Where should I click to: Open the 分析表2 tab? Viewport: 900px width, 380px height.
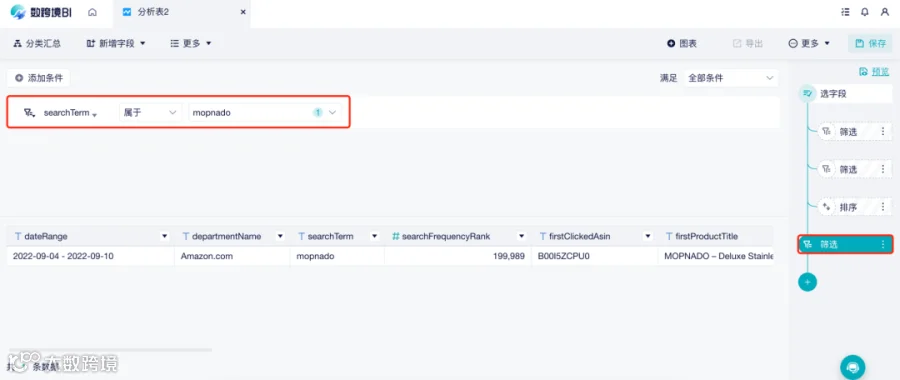[x=153, y=12]
